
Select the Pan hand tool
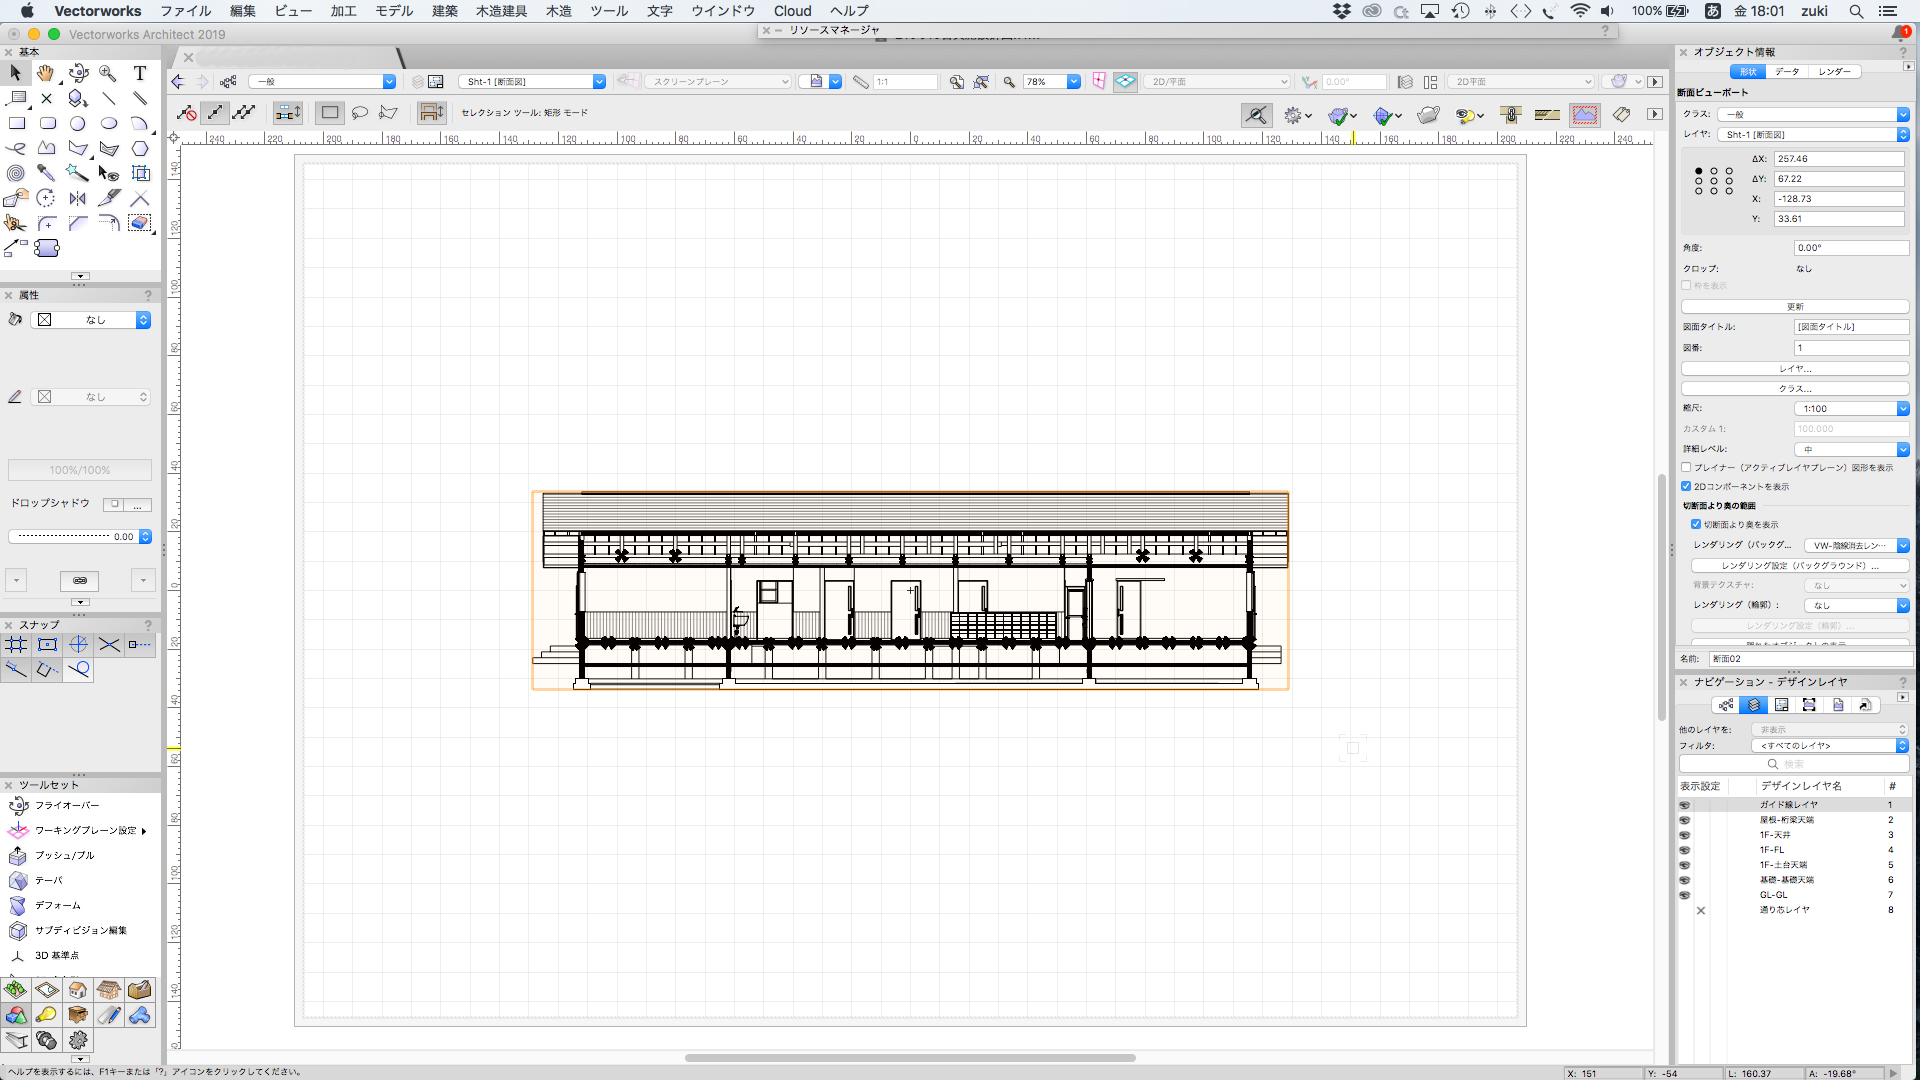[46, 73]
